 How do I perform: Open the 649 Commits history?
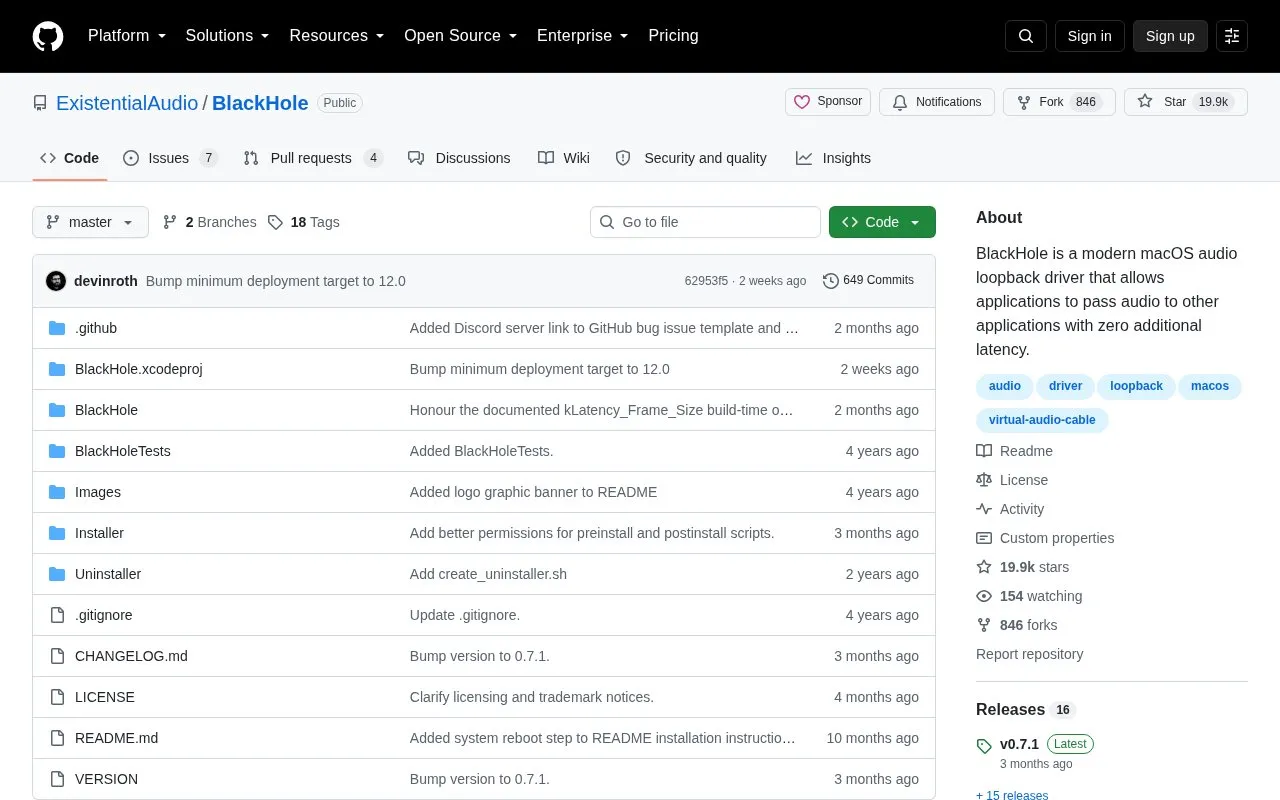pyautogui.click(x=868, y=281)
